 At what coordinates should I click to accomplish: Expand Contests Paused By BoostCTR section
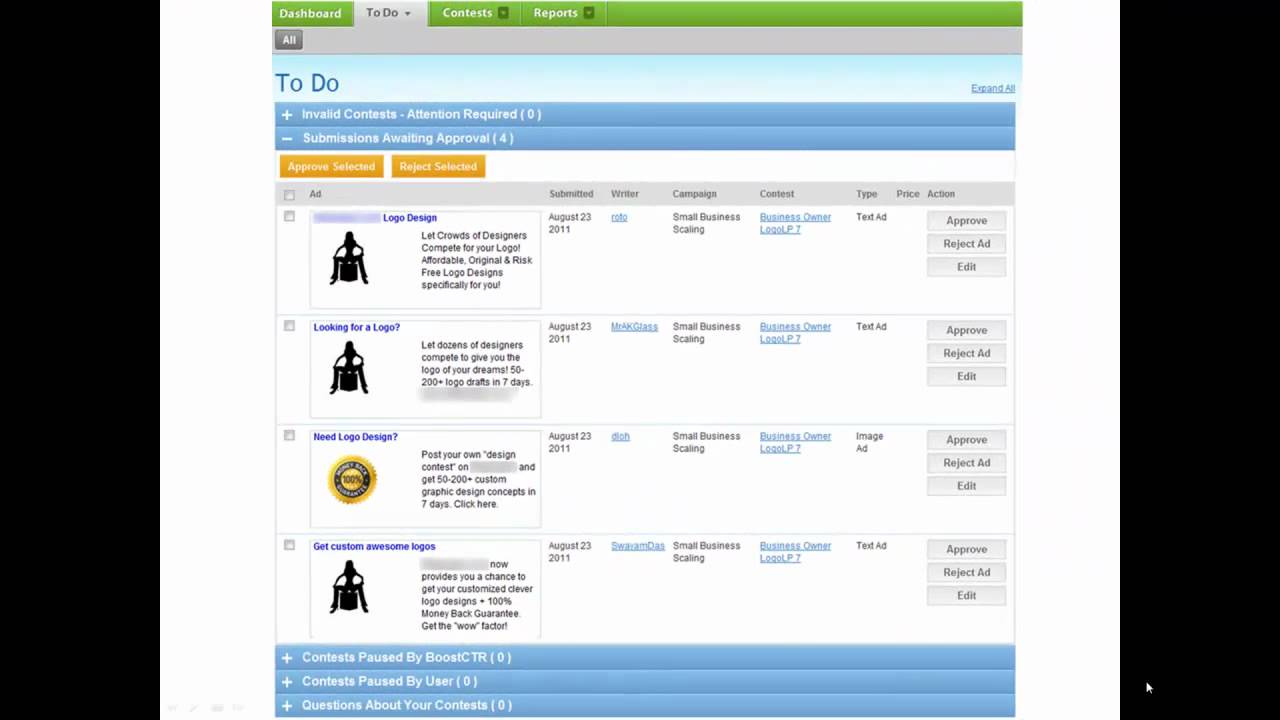point(645,657)
